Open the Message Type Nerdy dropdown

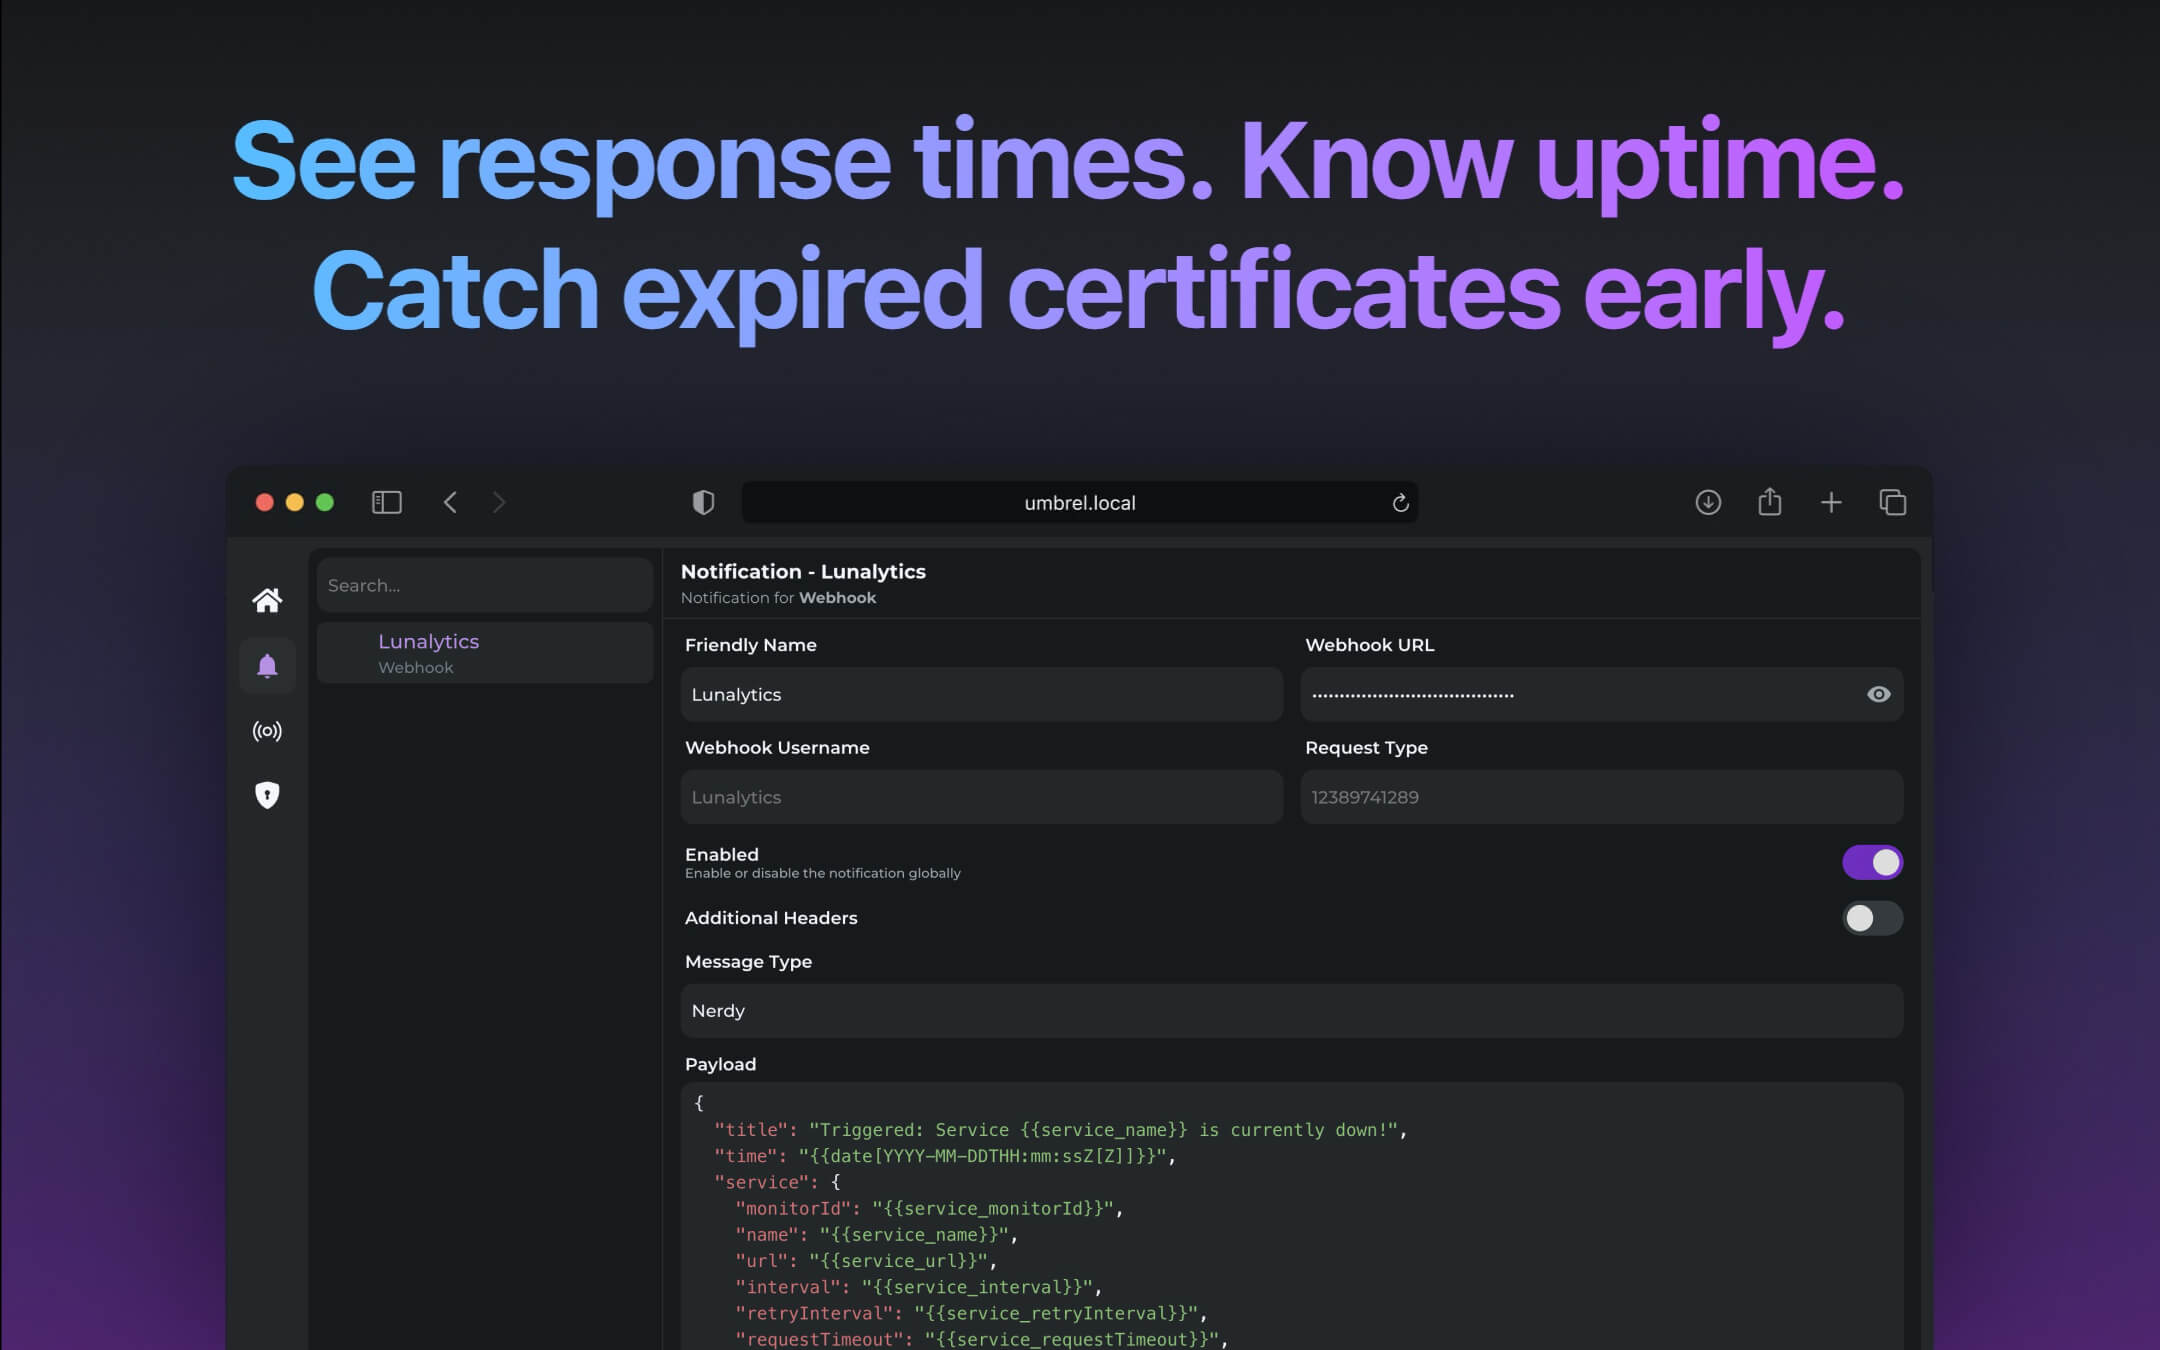(1290, 1011)
